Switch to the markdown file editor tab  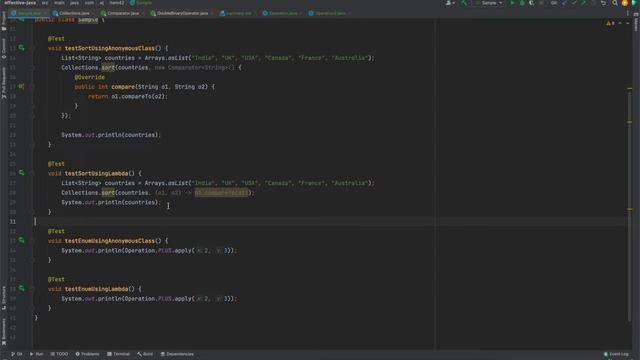point(238,13)
